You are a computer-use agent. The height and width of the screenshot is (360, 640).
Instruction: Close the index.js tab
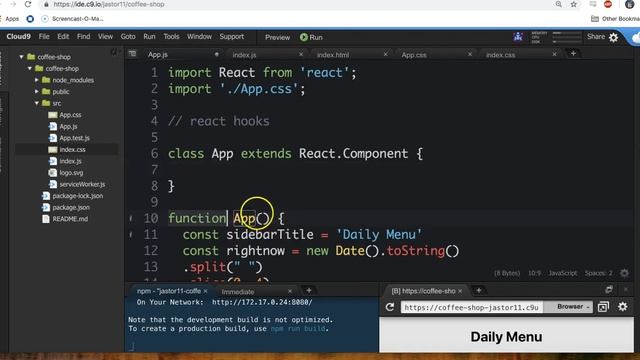point(301,54)
